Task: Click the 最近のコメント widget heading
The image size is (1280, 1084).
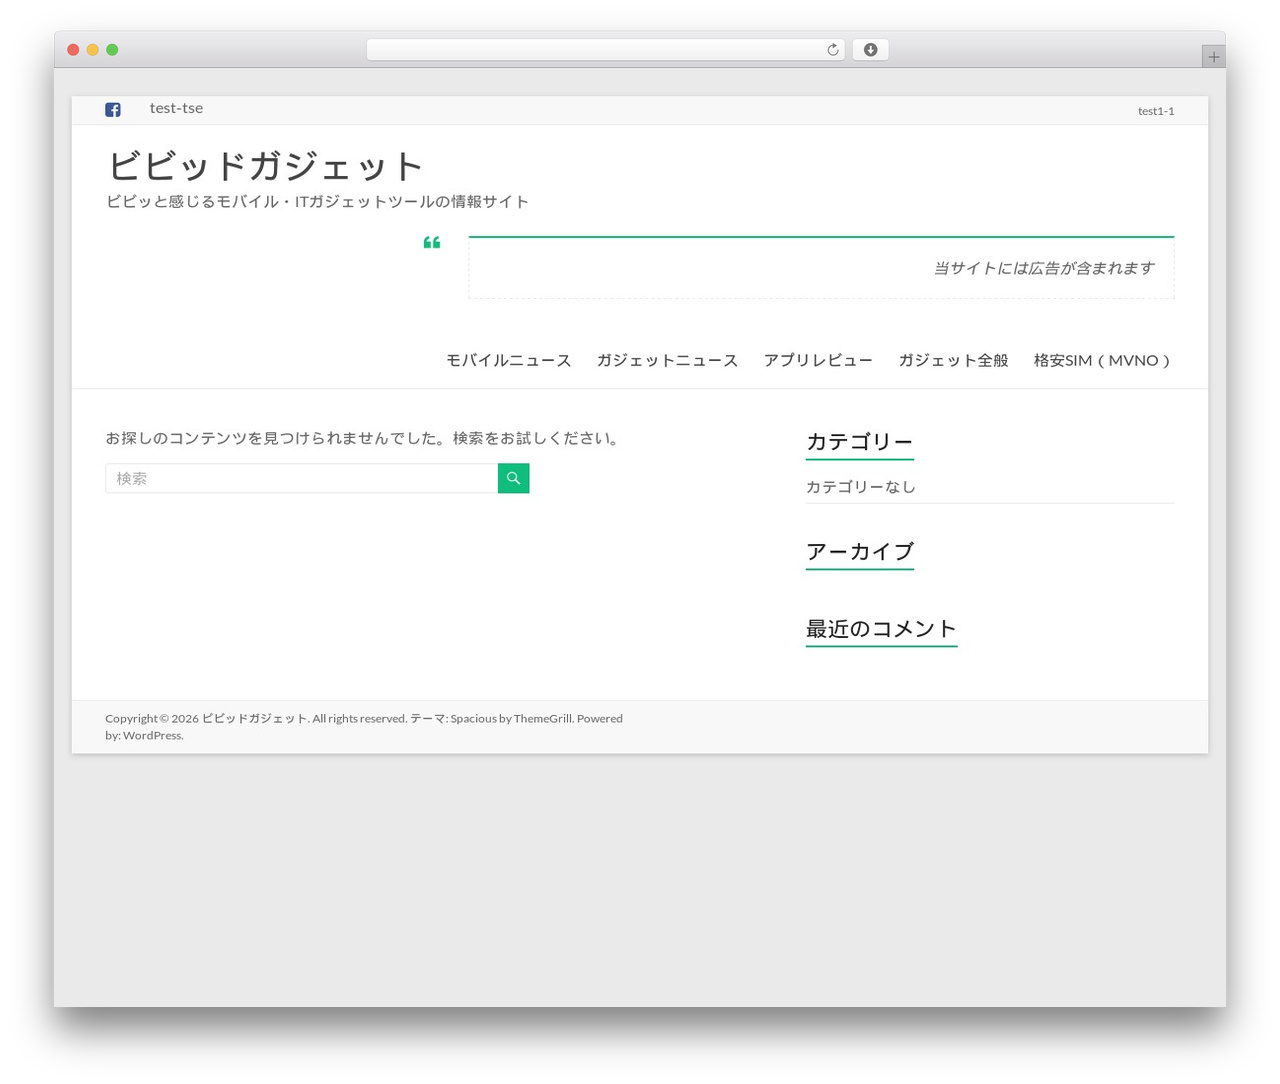Action: [881, 629]
